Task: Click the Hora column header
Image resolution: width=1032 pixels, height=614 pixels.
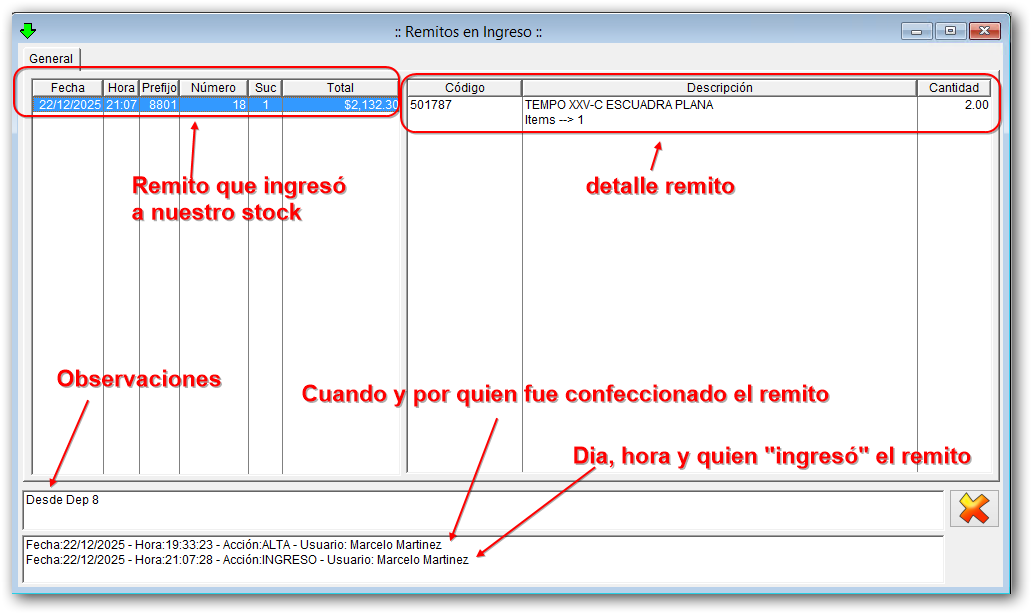Action: tap(121, 88)
